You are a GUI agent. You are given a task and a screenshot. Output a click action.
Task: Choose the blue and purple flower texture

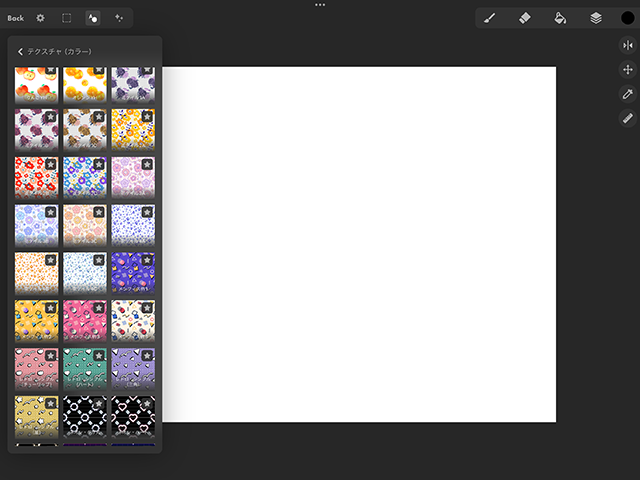pos(84,176)
